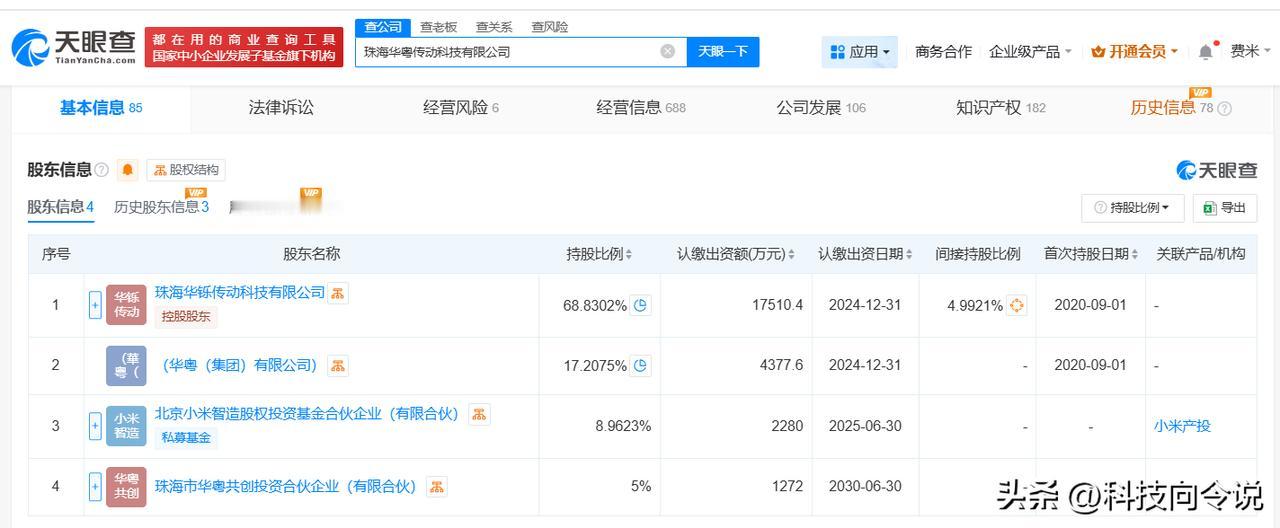The width and height of the screenshot is (1280, 528).
Task: Switch to the 知识产权 tab
Action: (x=1001, y=108)
